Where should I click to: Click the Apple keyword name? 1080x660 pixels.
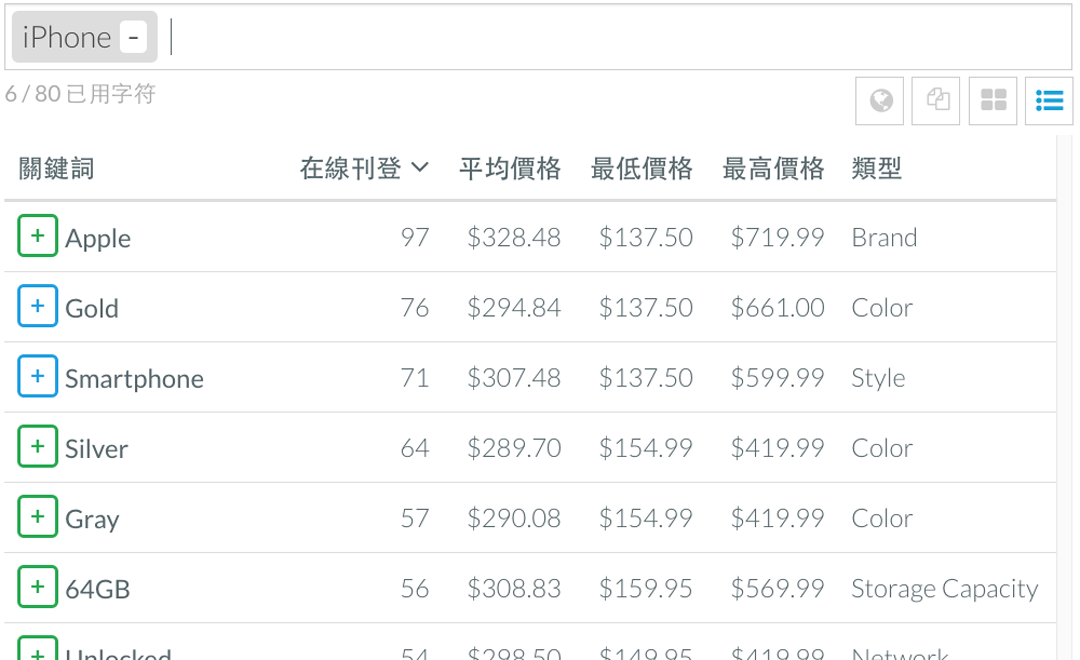tap(98, 238)
